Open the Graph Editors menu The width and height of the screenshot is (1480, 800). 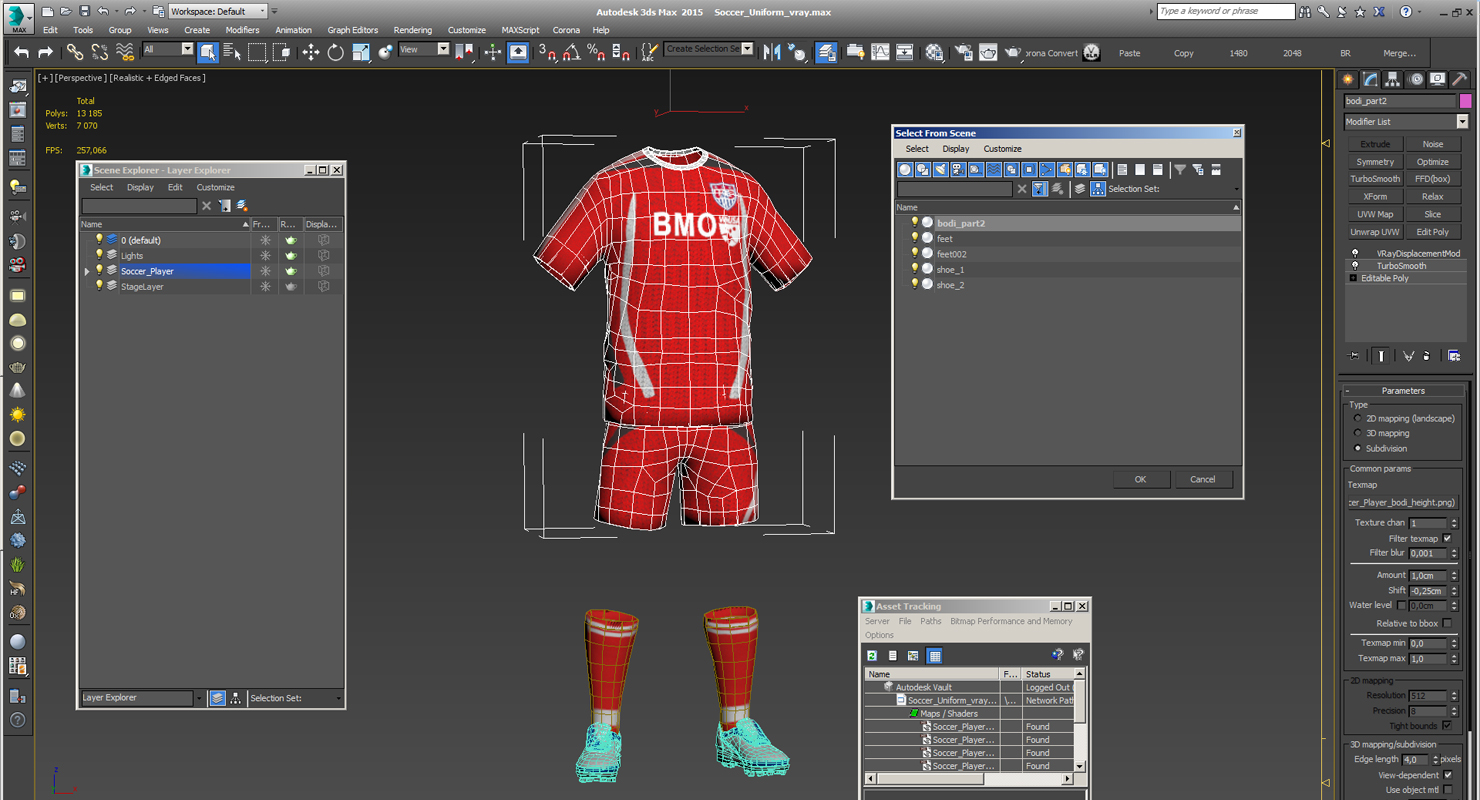point(353,30)
